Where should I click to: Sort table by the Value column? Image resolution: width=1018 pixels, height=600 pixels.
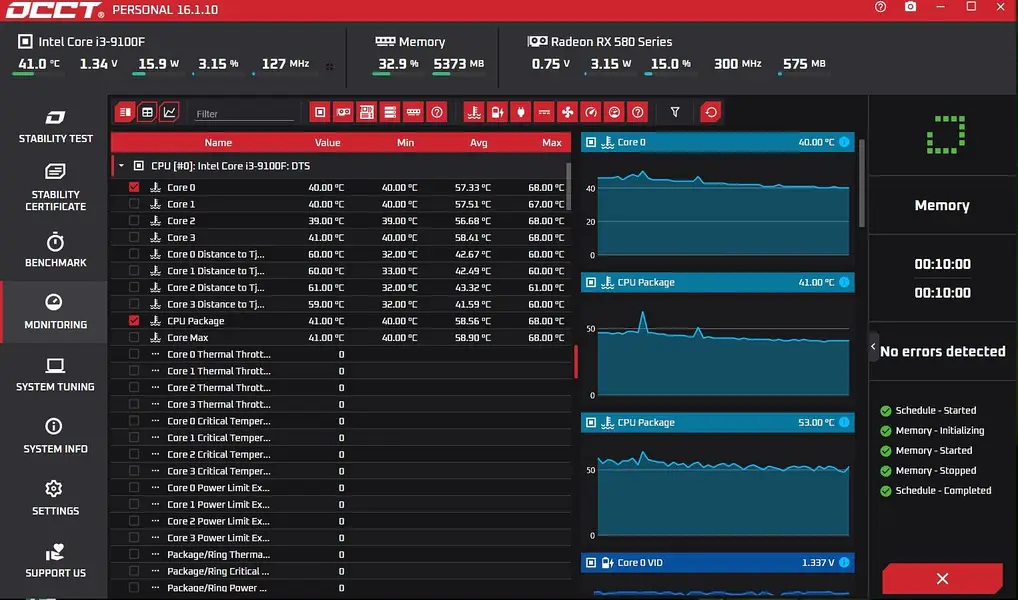[x=327, y=142]
